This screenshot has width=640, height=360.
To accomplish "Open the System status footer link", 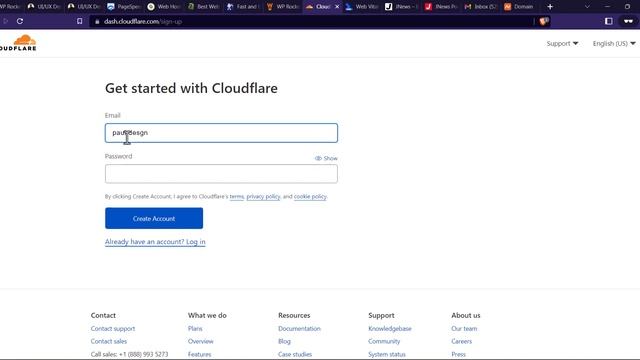I will click(x=387, y=354).
